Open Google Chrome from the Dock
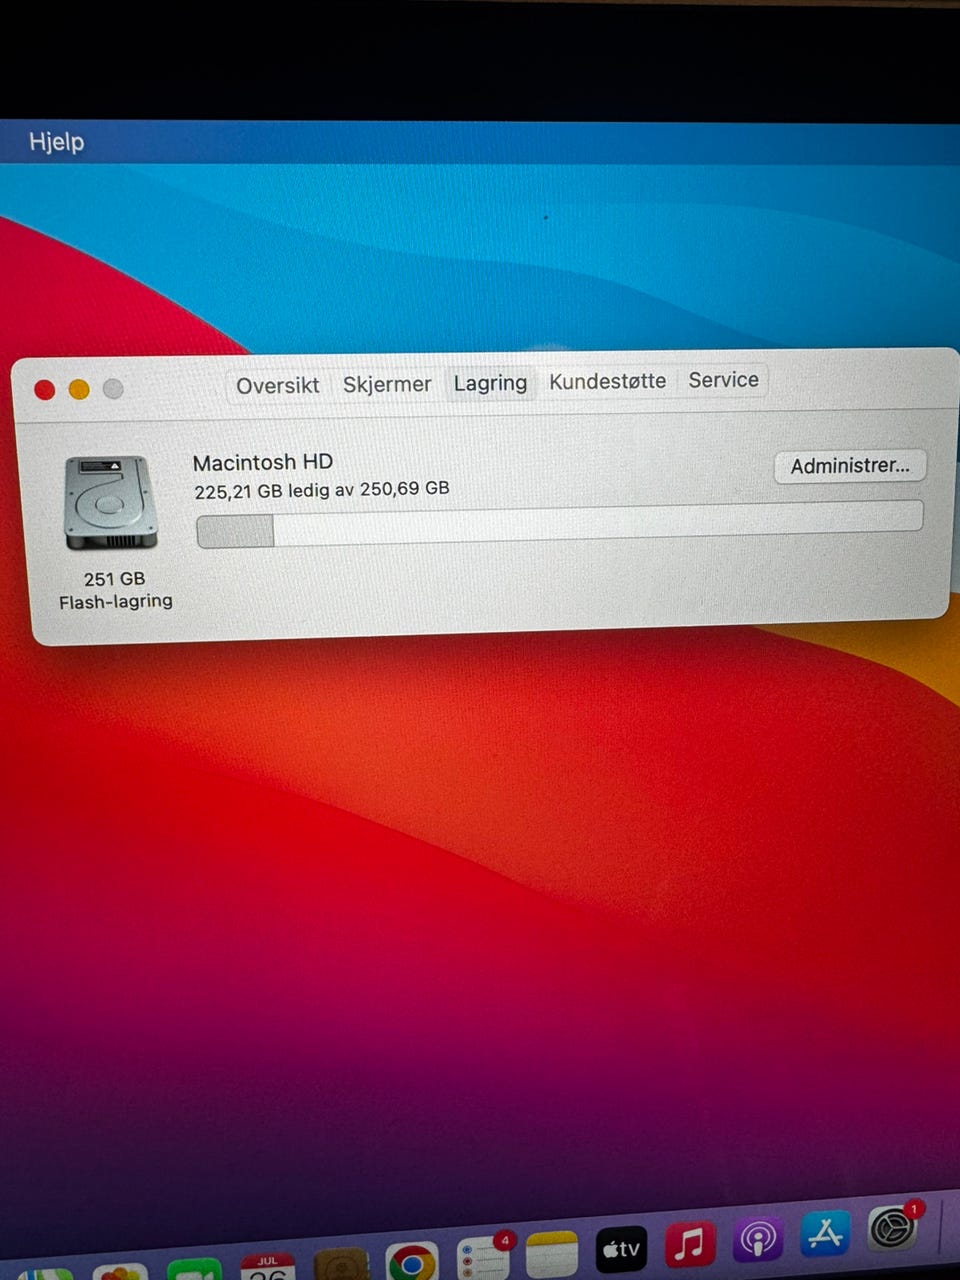The height and width of the screenshot is (1280, 960). pos(412,1262)
